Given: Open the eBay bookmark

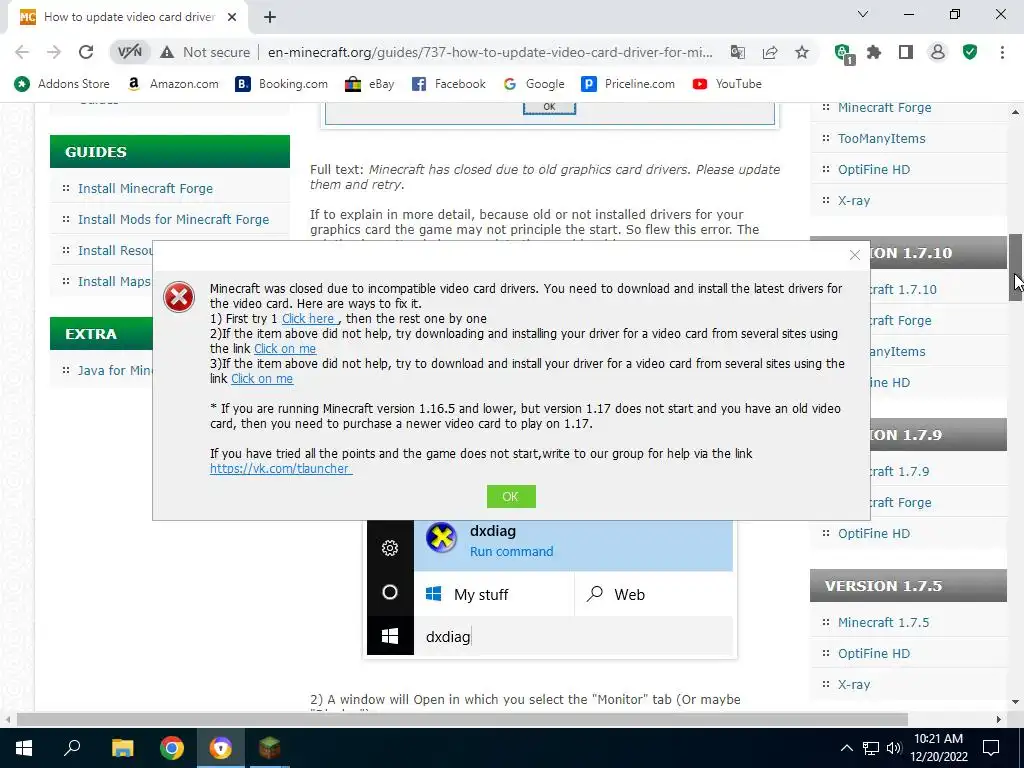Looking at the screenshot, I should pyautogui.click(x=370, y=84).
